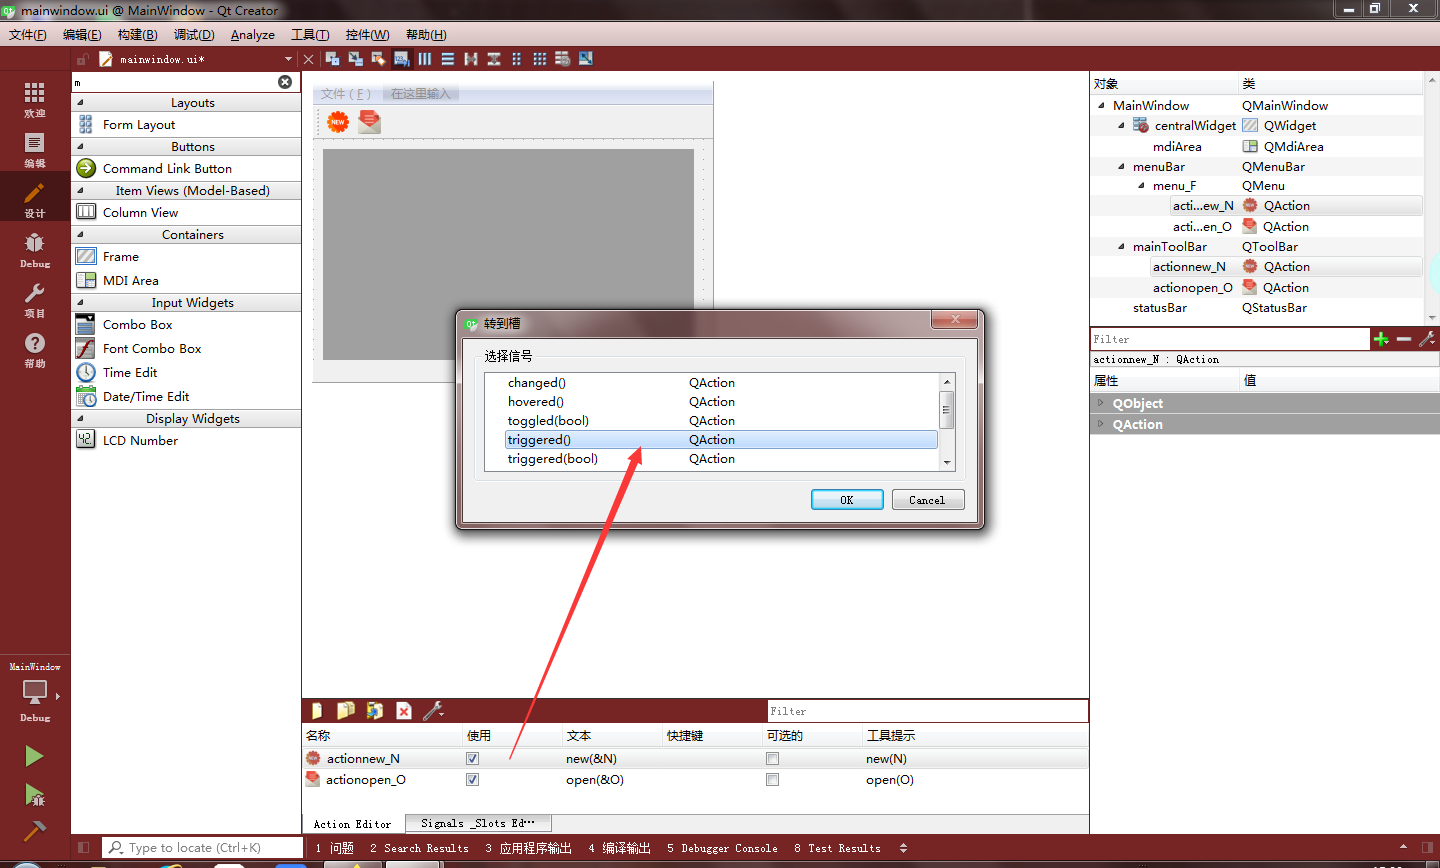Click the Edit Tab Order toolbar icon

[x=401, y=58]
